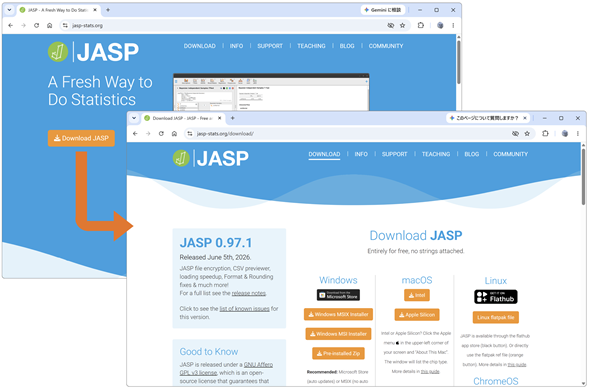This screenshot has height=391, width=590.
Task: Click the profile avatar icon in back window
Action: (440, 26)
